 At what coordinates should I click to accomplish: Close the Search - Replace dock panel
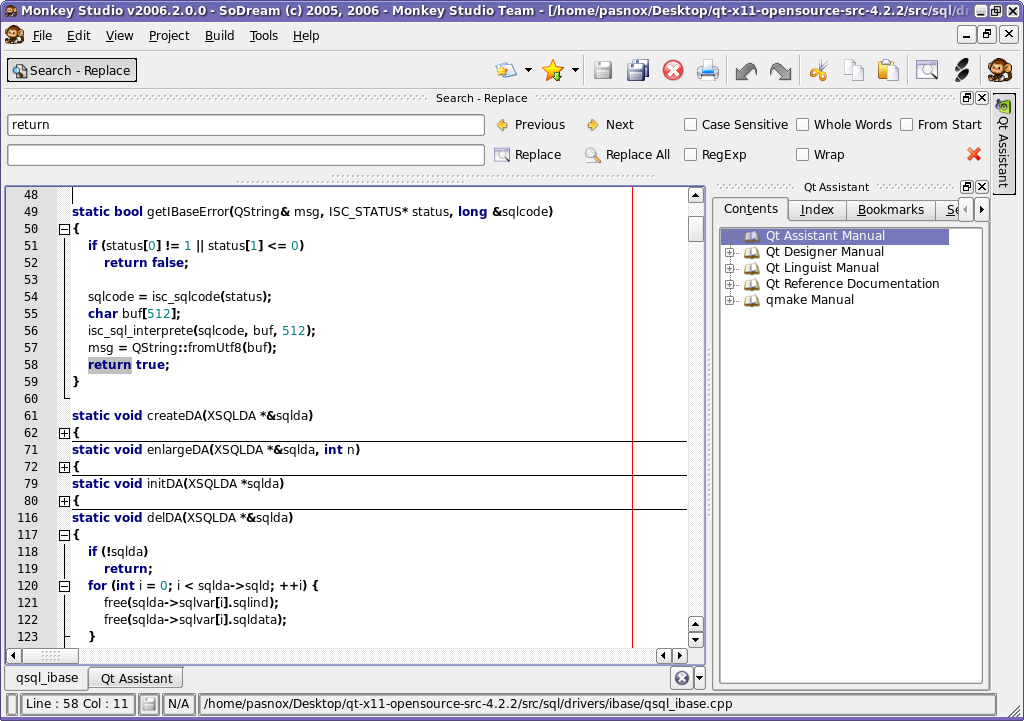click(982, 98)
